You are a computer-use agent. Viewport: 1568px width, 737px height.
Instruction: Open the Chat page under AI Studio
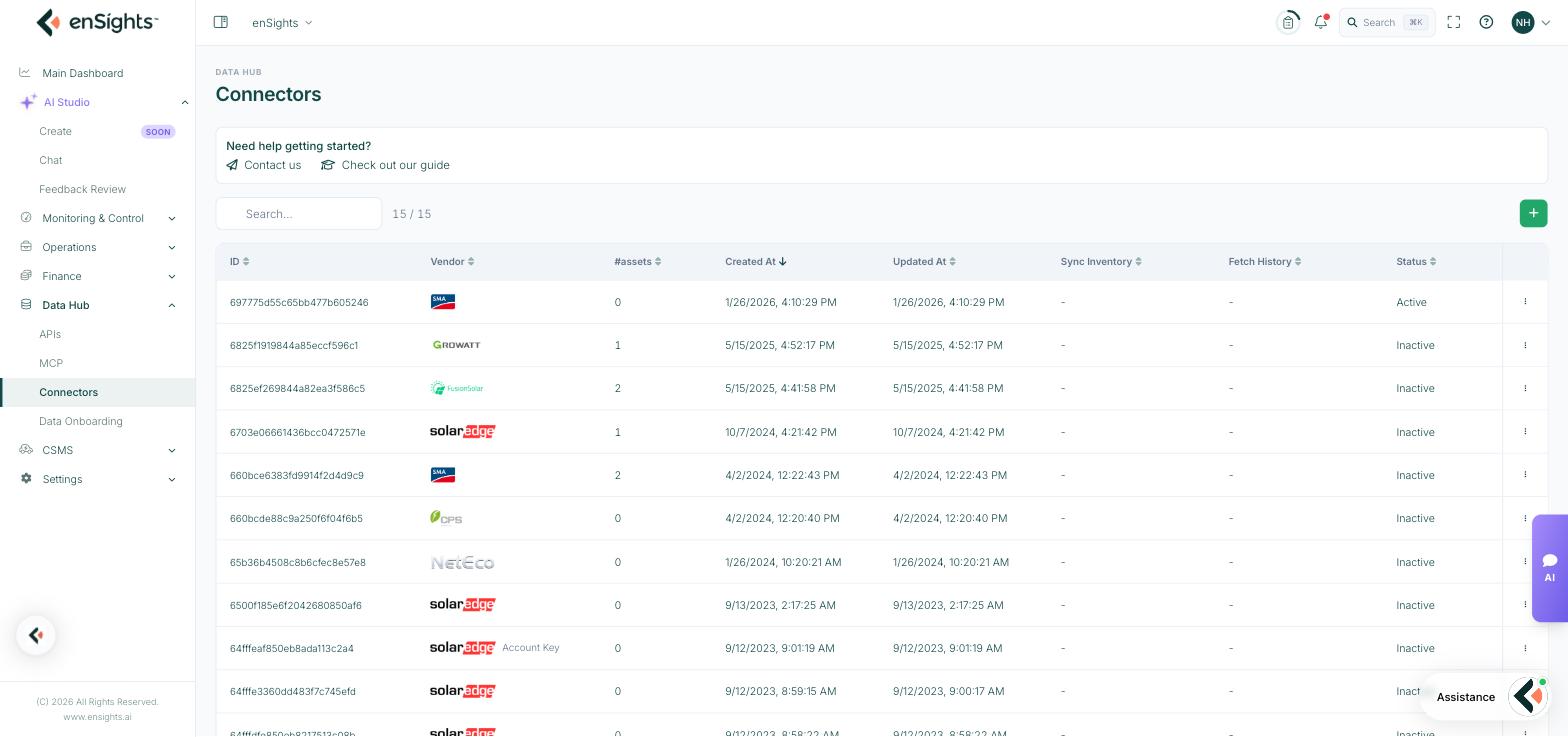tap(51, 160)
